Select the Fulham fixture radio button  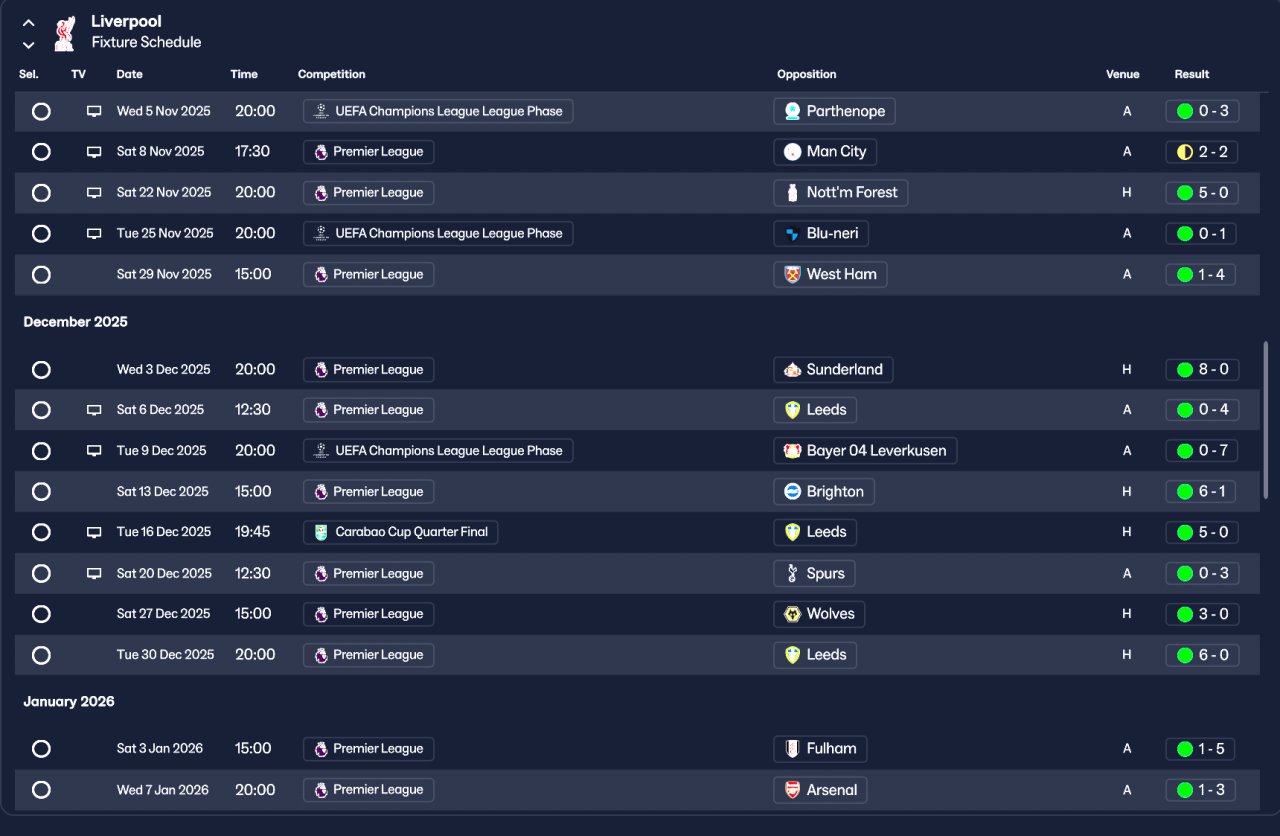click(x=41, y=749)
